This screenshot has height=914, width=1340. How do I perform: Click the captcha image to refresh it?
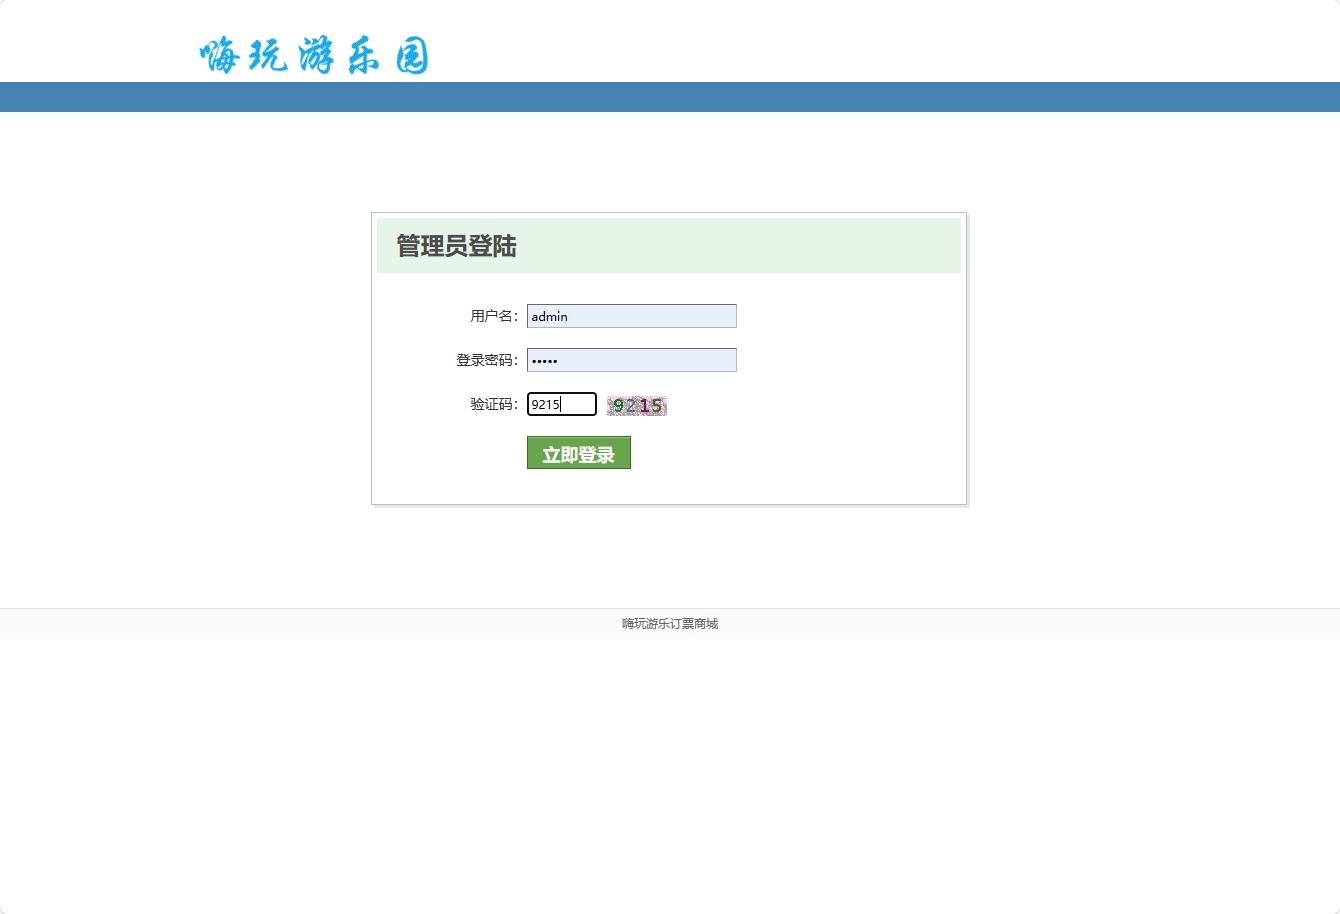636,404
